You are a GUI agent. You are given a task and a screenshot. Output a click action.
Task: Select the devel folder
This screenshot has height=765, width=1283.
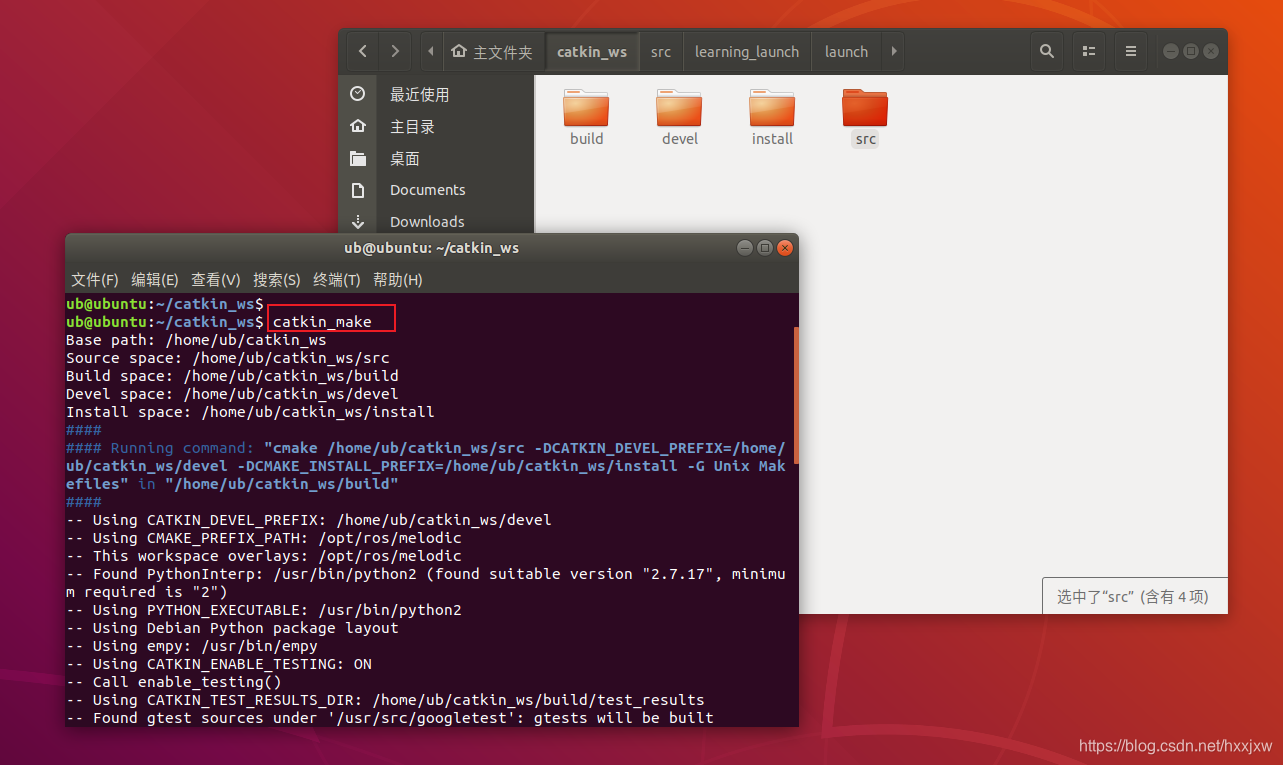coord(680,117)
